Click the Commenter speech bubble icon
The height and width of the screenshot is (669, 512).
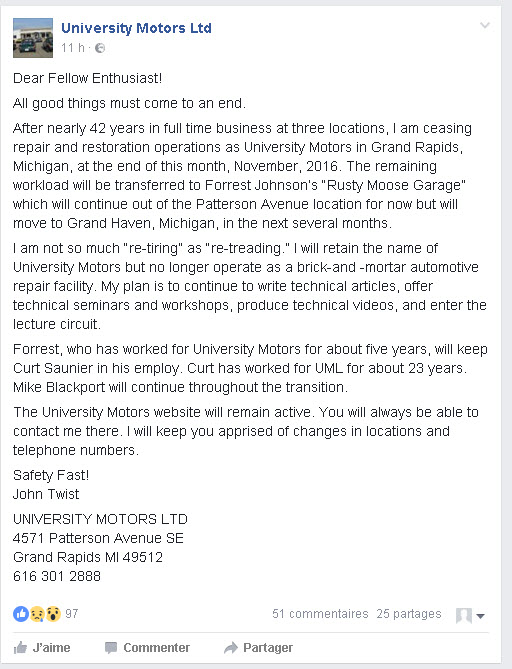point(111,648)
